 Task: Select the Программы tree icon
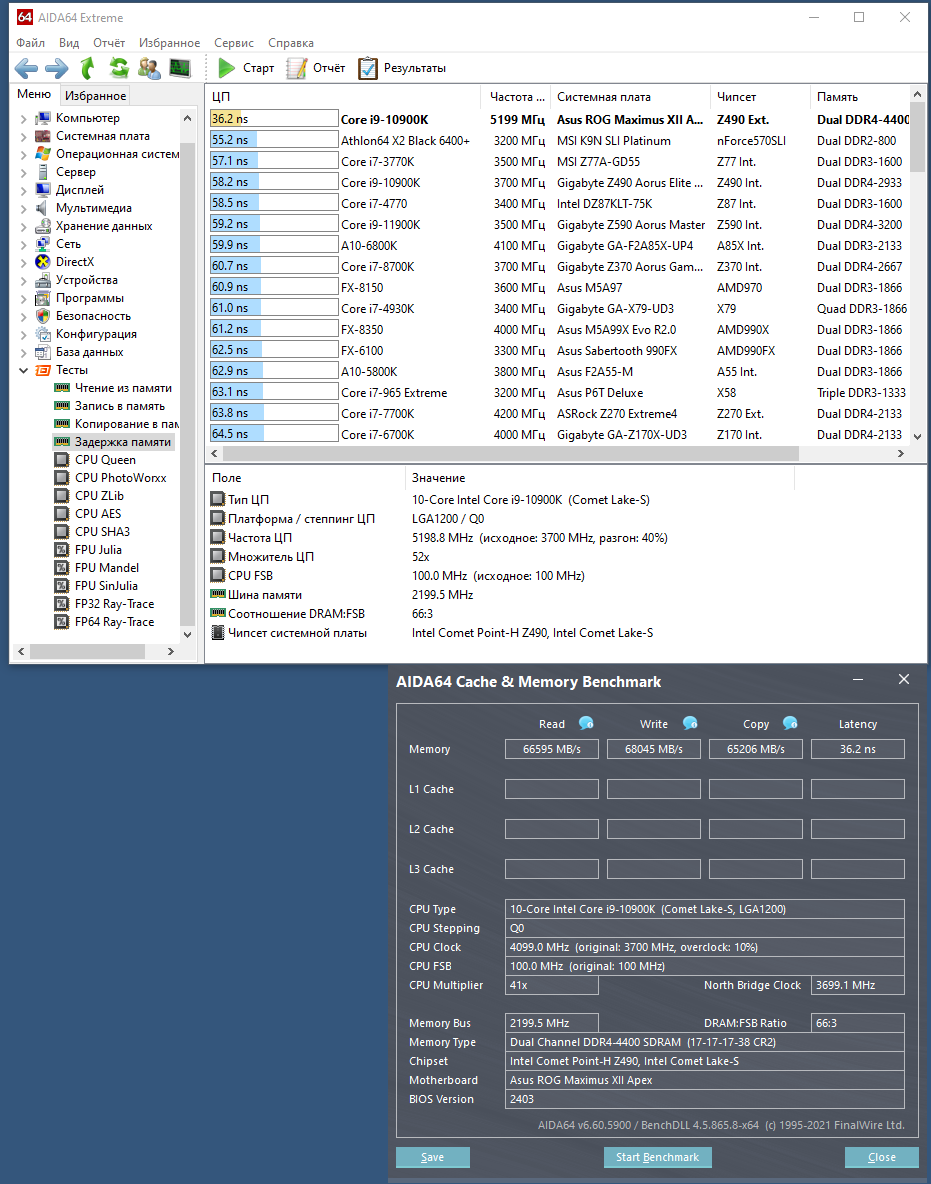tap(43, 298)
